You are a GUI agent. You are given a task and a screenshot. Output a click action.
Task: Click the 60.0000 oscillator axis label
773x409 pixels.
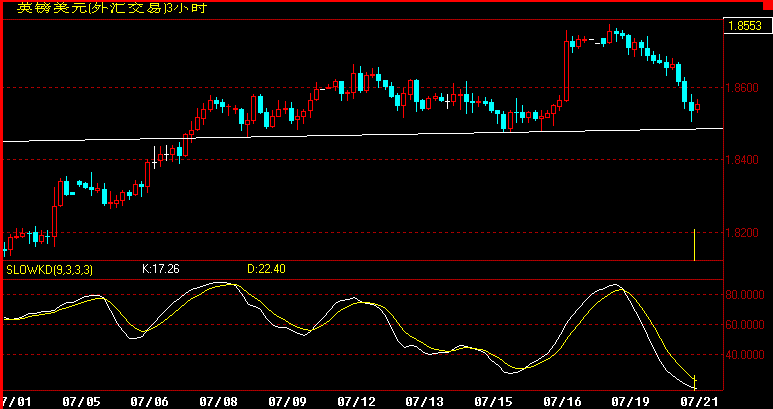[x=745, y=325]
